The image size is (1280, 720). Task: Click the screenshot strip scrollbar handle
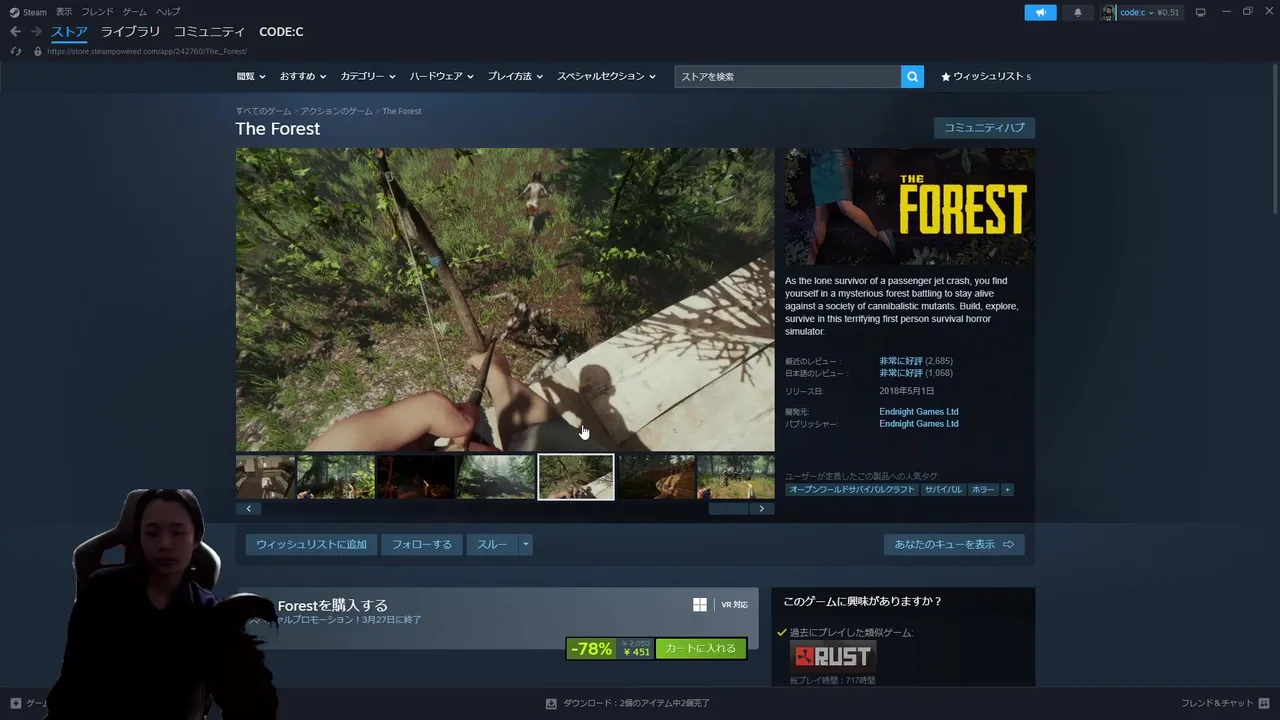coord(728,508)
